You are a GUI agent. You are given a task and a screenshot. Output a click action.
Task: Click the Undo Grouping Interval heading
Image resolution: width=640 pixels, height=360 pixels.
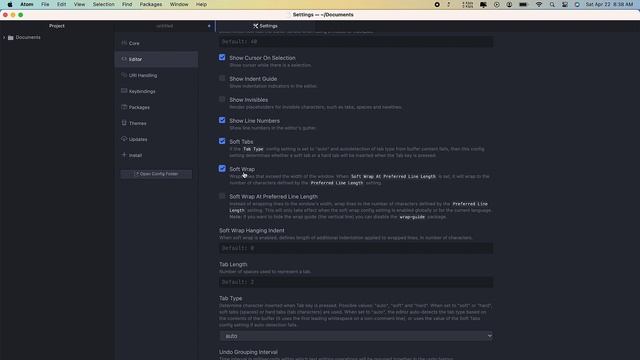(248, 352)
